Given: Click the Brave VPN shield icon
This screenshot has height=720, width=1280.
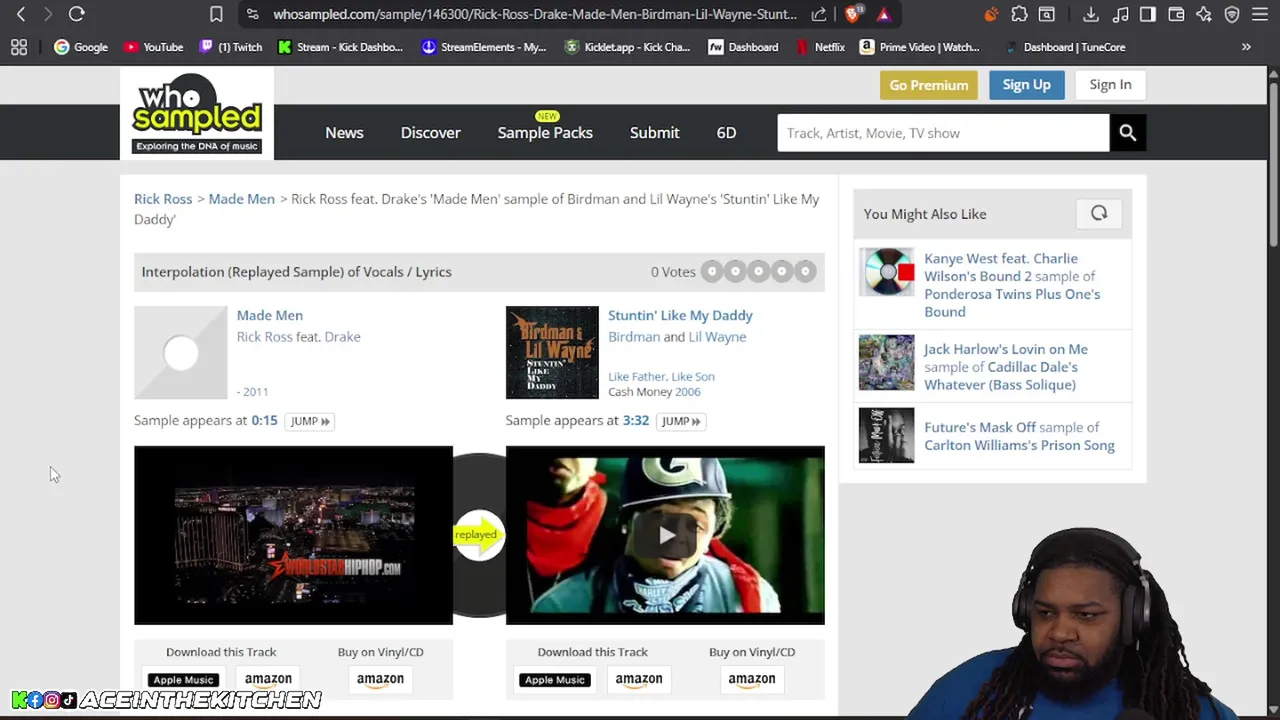Looking at the screenshot, I should point(1232,14).
